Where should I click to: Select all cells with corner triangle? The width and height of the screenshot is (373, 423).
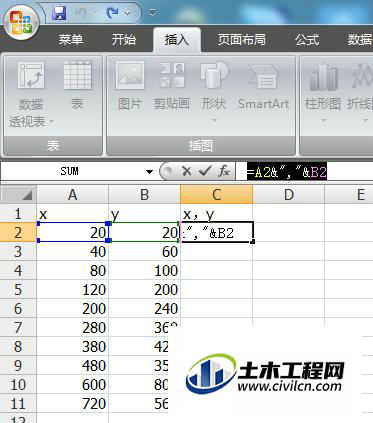(x=18, y=194)
